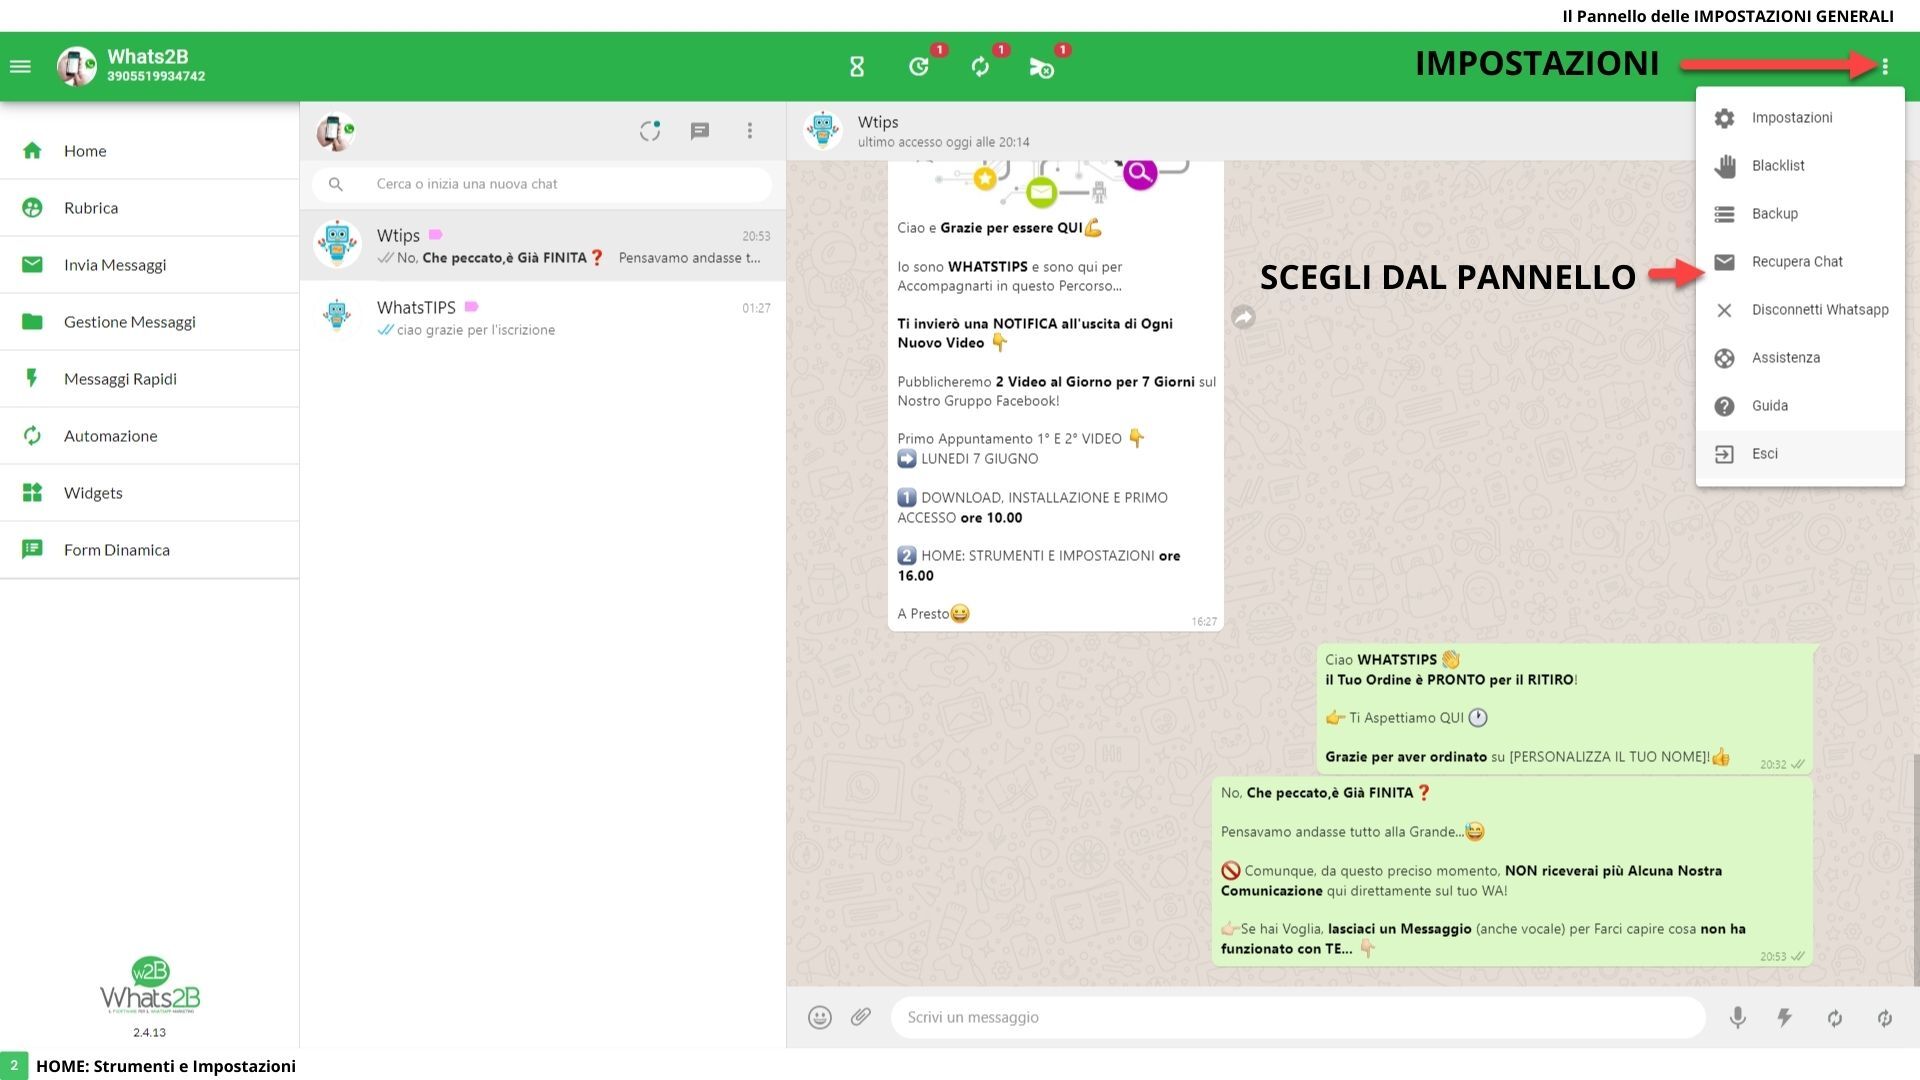Open Messaggi Rapidi in the sidebar

pyautogui.click(x=150, y=379)
